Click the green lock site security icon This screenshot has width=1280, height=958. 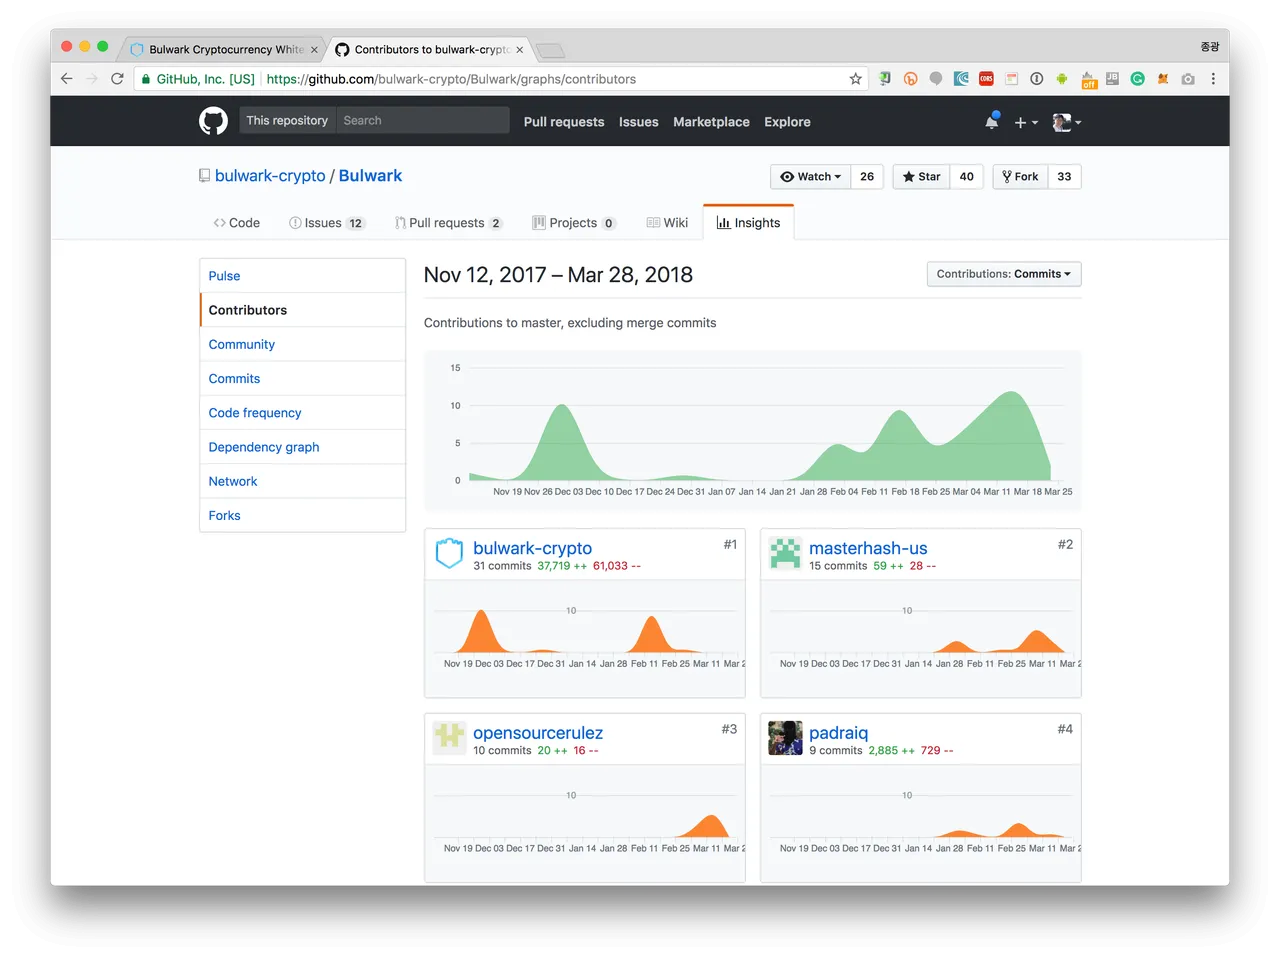(x=146, y=79)
